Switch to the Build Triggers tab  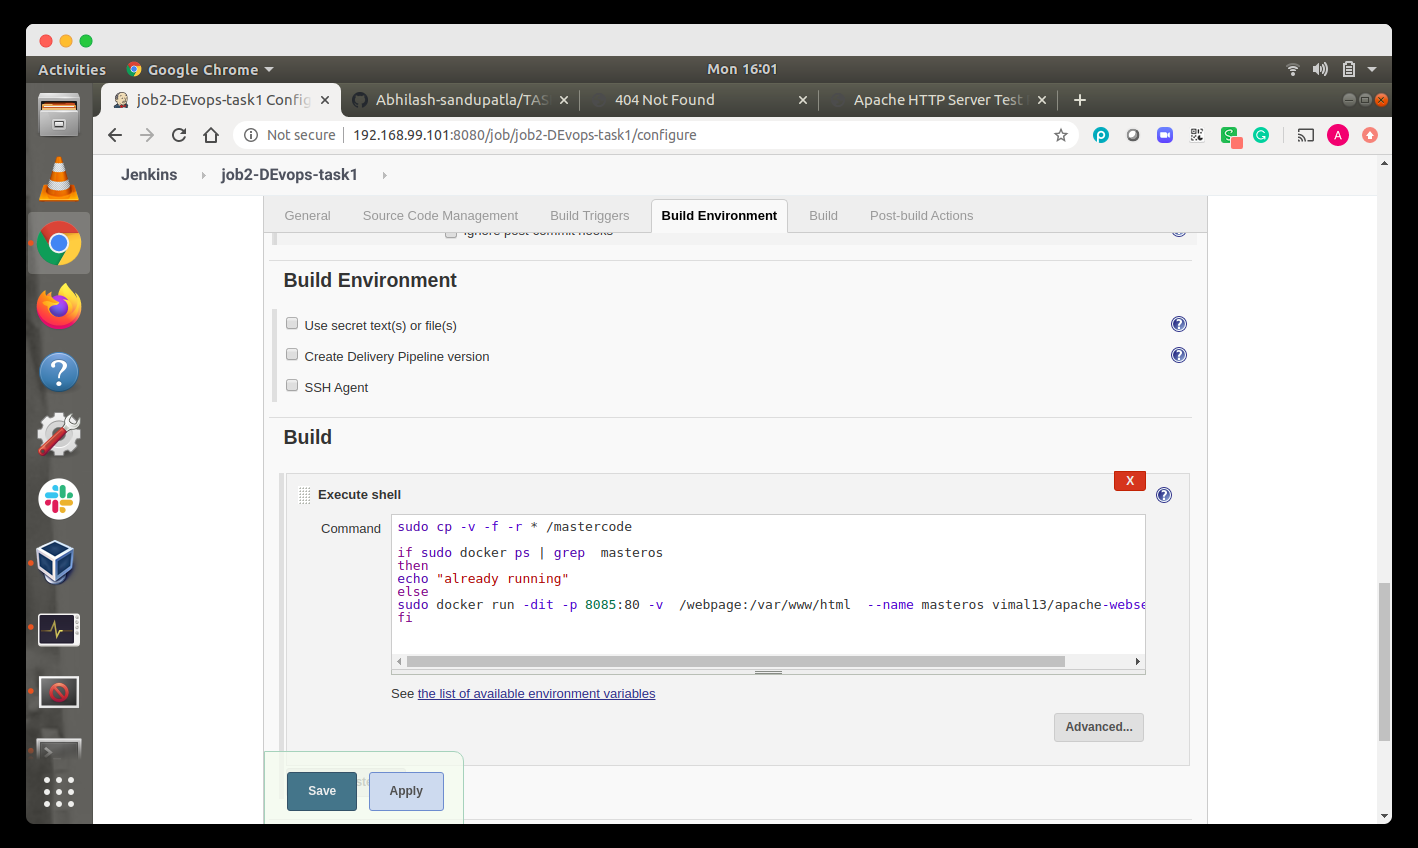pos(589,215)
